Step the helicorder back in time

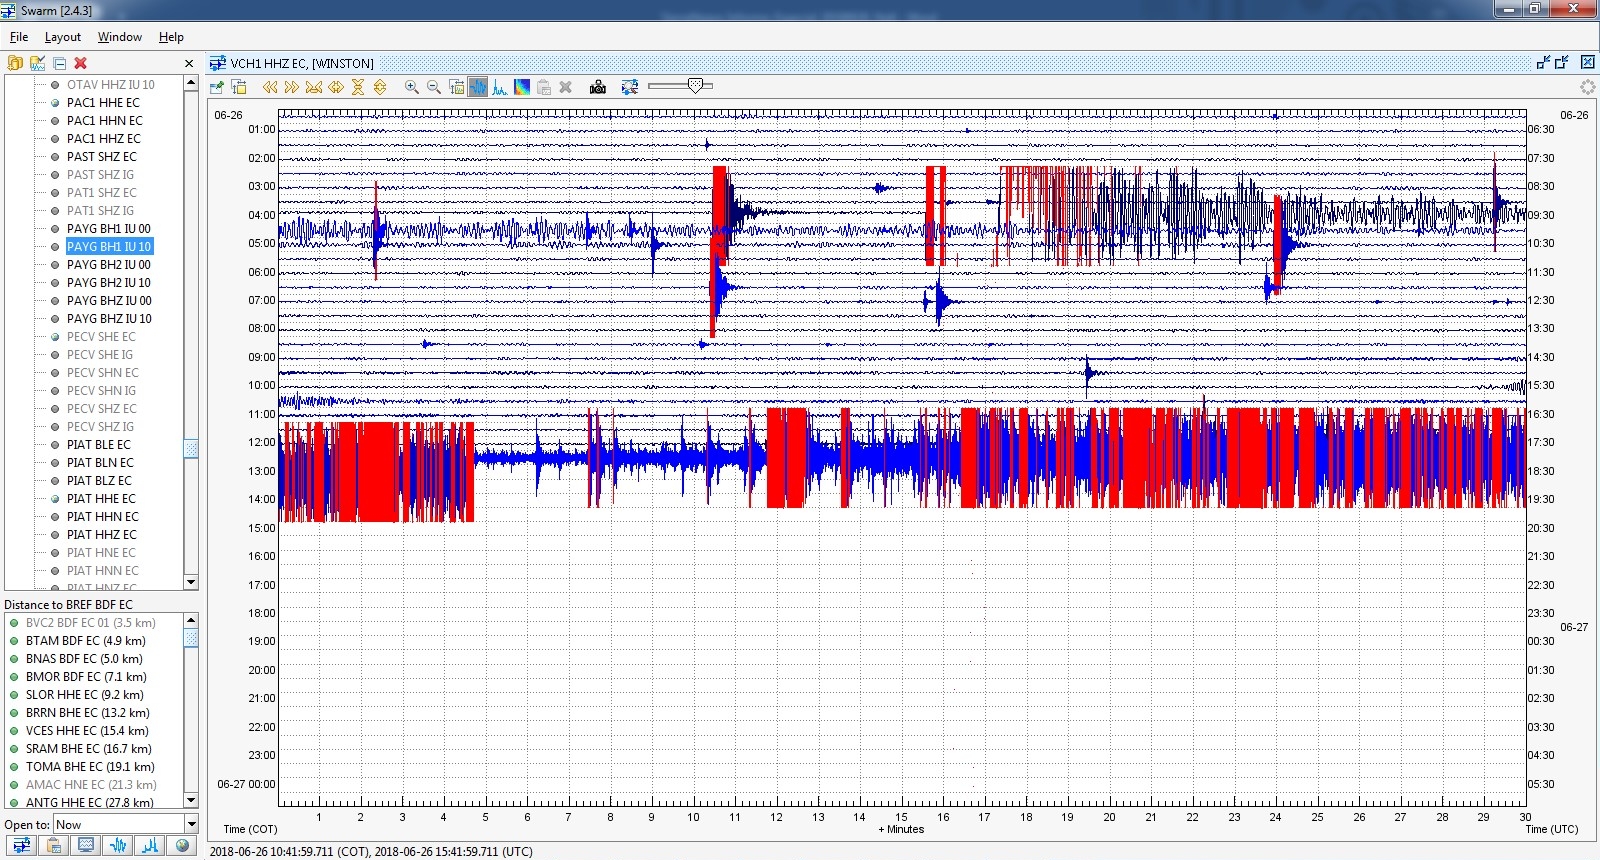coord(270,87)
